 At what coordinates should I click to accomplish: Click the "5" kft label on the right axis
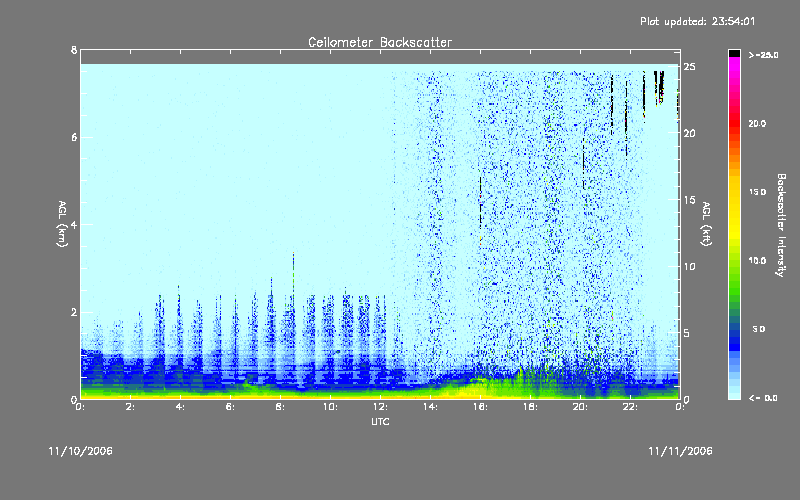click(687, 333)
